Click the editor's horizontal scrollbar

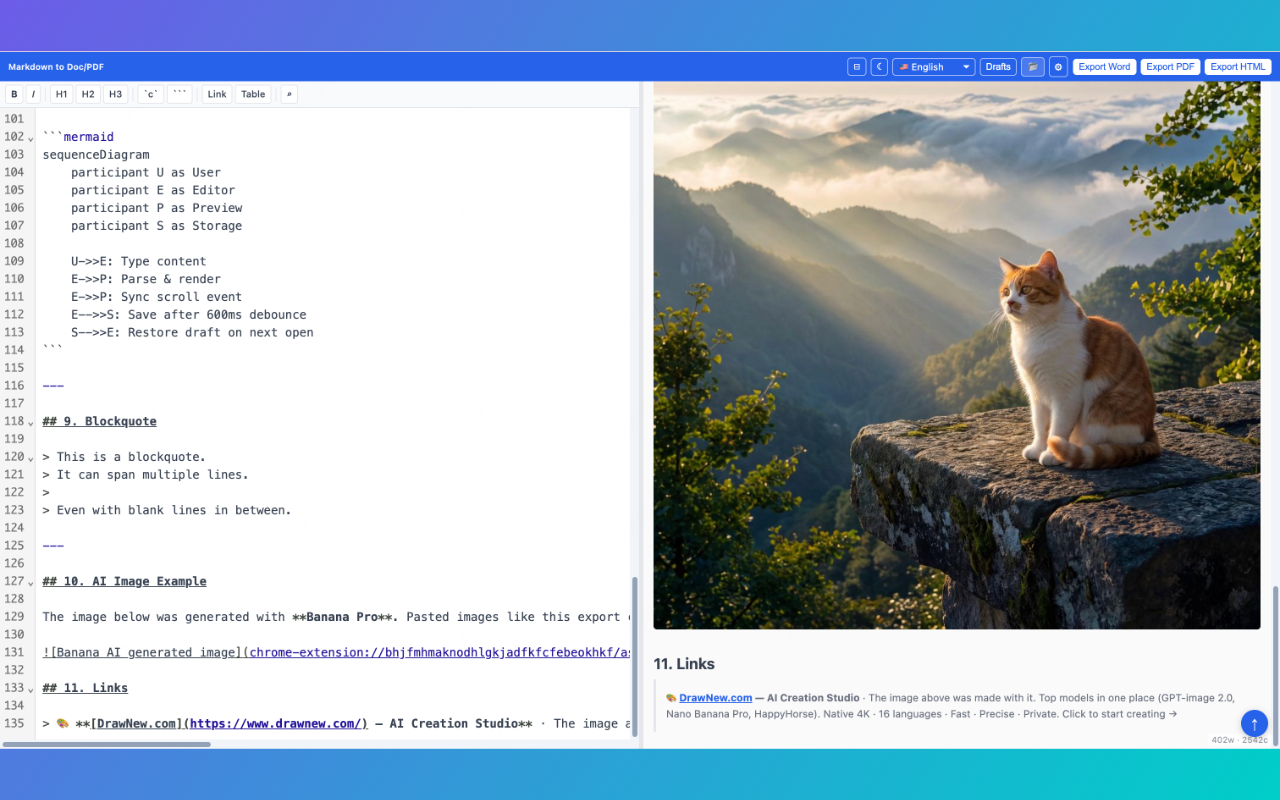pyautogui.click(x=107, y=744)
